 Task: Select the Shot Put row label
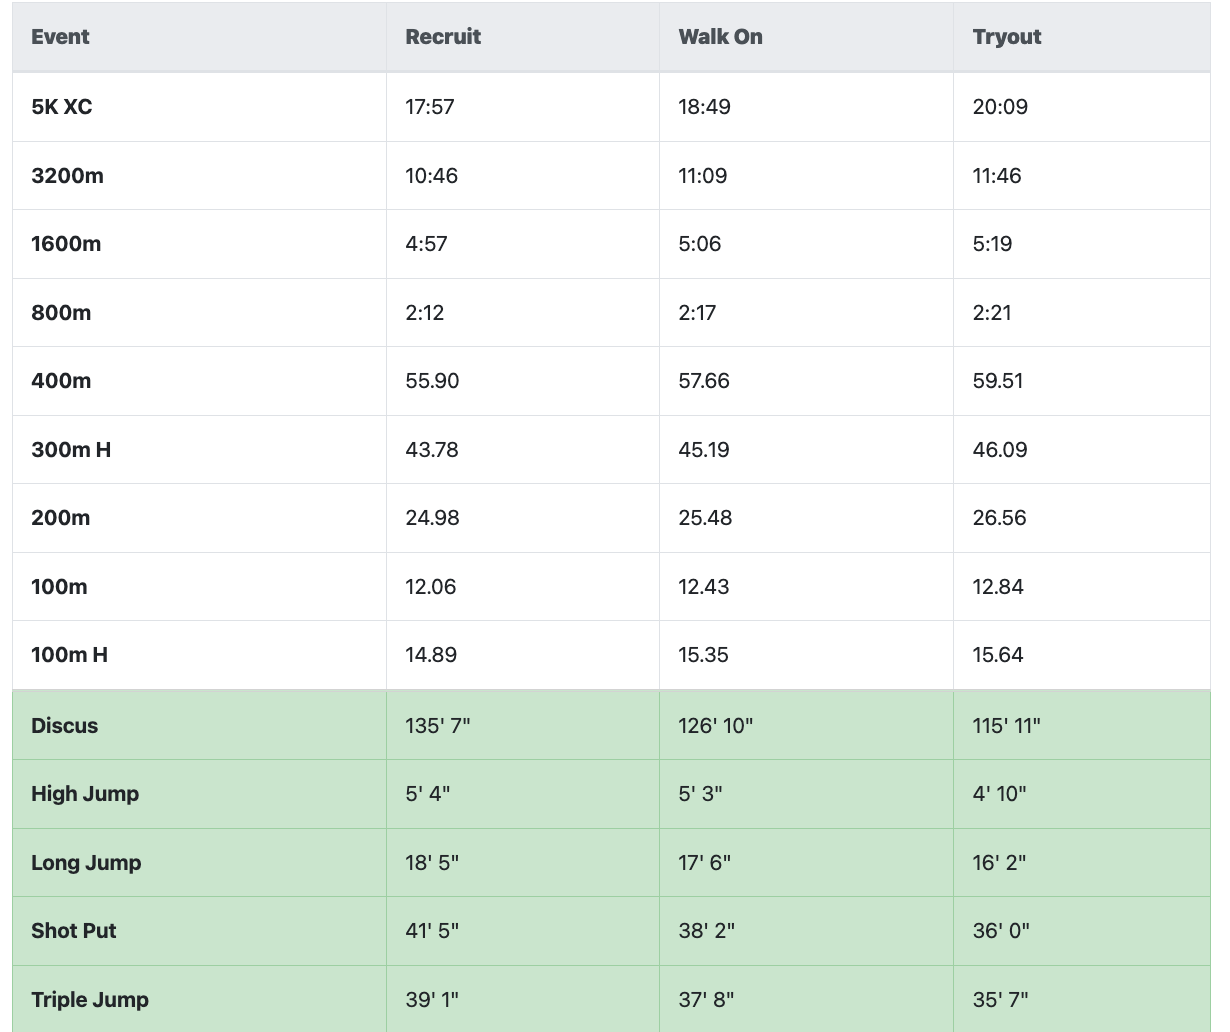pos(74,931)
